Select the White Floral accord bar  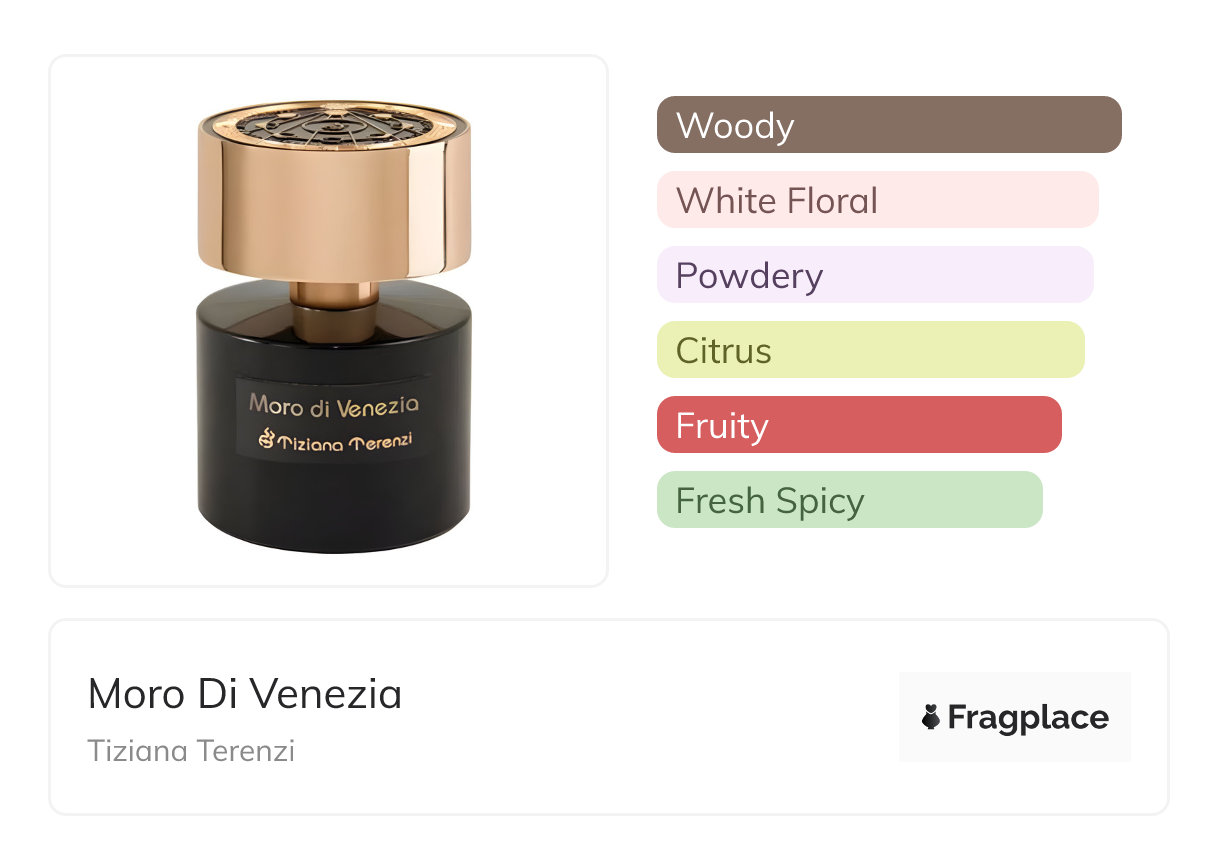877,200
